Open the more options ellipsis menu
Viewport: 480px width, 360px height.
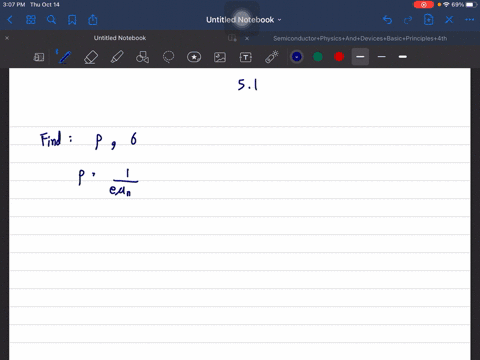coord(469,20)
